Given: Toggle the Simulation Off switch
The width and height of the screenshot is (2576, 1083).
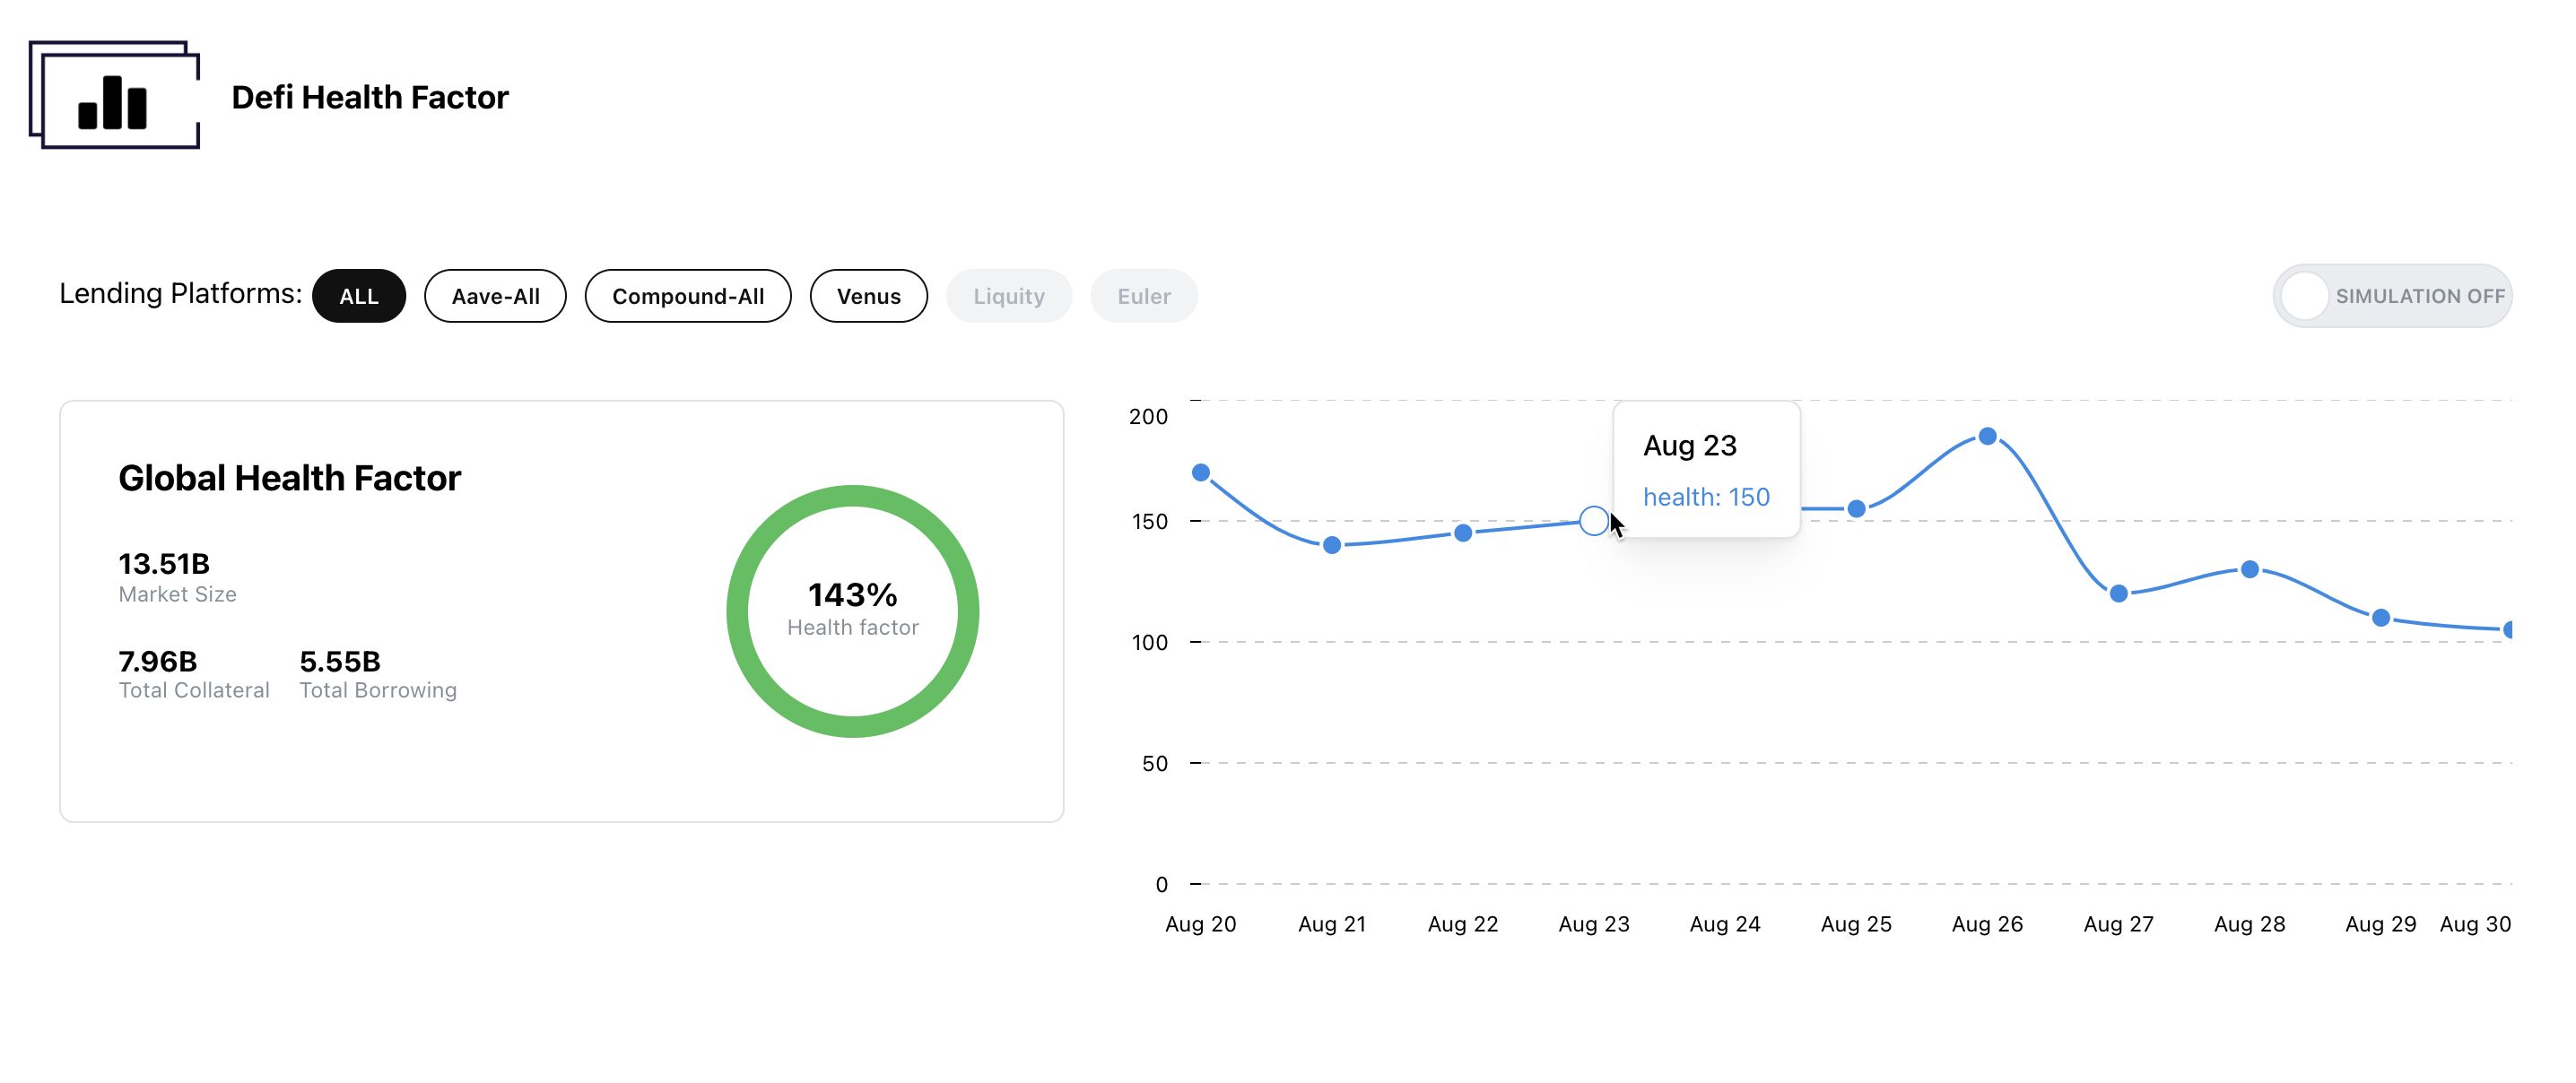Looking at the screenshot, I should click(2392, 296).
